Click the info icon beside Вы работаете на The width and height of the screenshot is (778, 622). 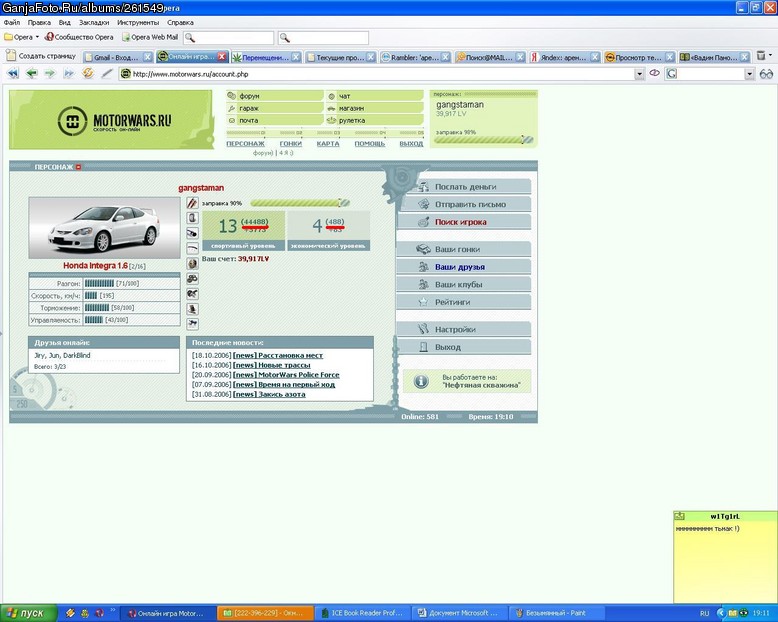(421, 381)
